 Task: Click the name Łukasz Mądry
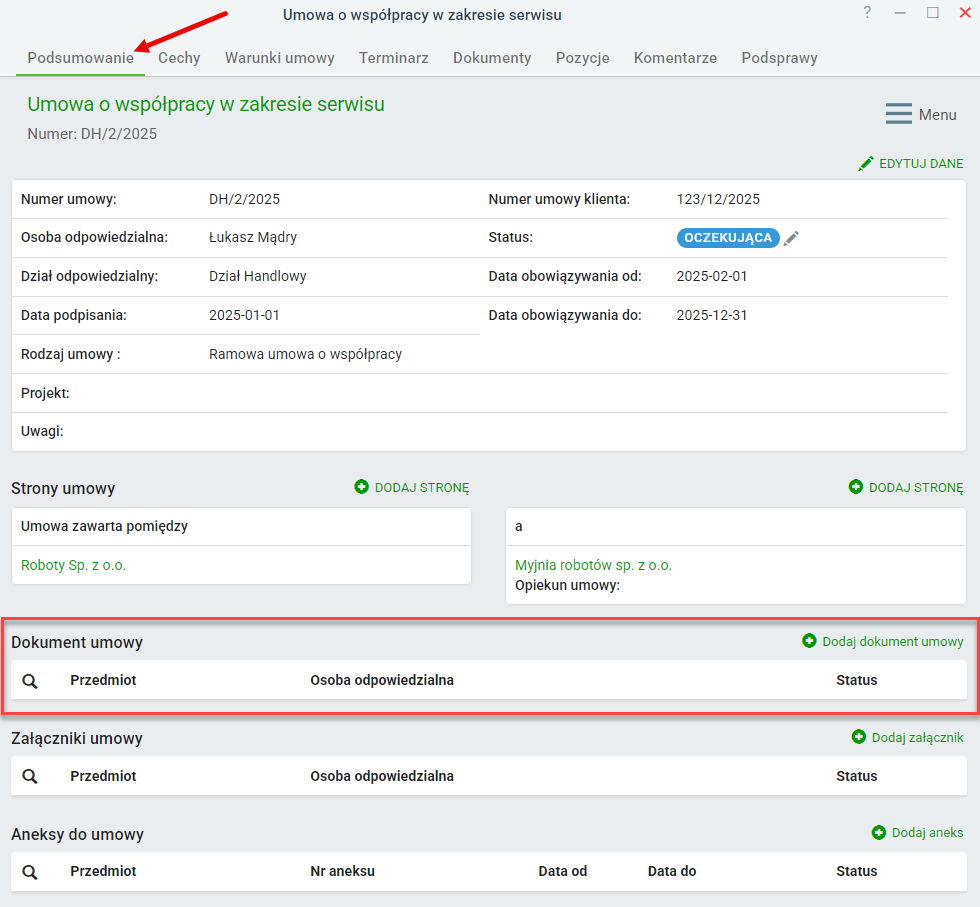click(x=252, y=238)
